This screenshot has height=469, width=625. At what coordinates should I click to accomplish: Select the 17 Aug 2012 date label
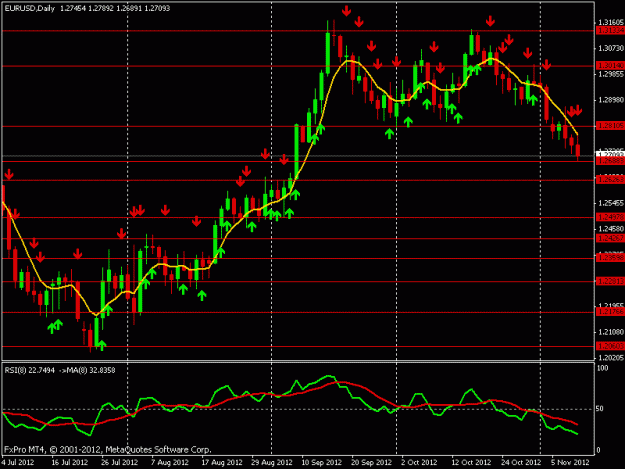point(222,462)
